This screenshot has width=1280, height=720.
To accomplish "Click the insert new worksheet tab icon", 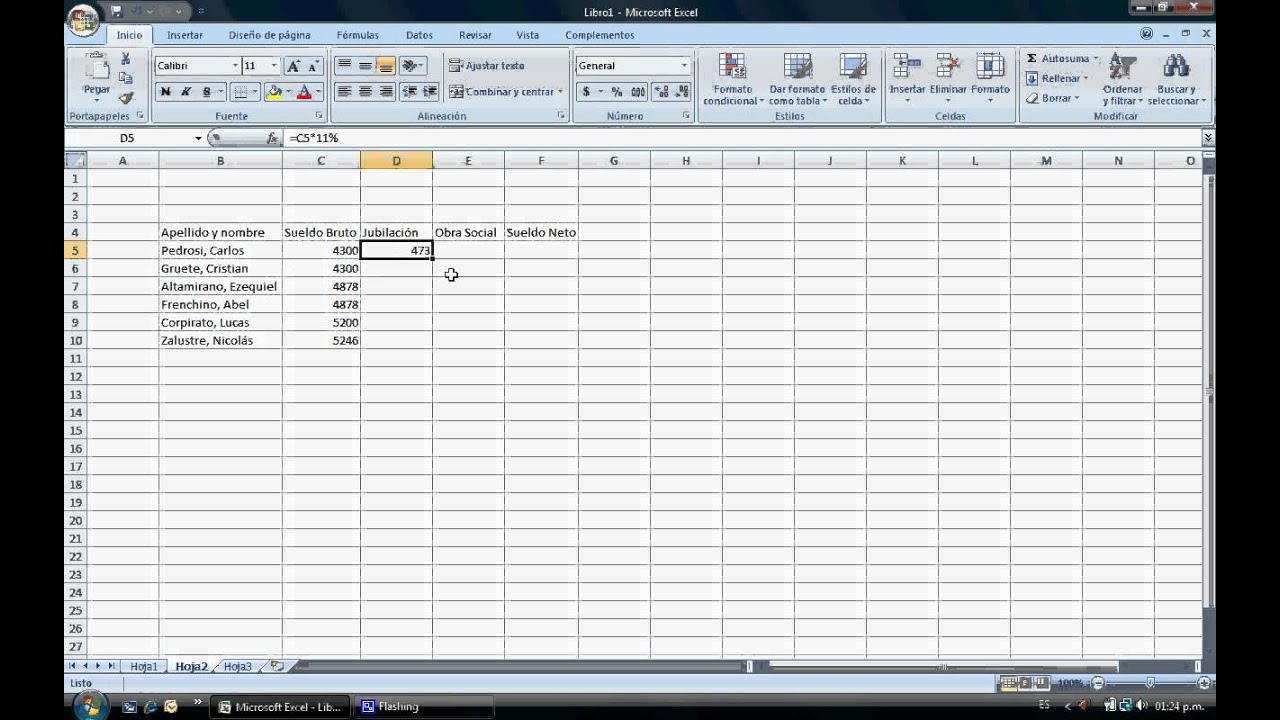I will 277,666.
